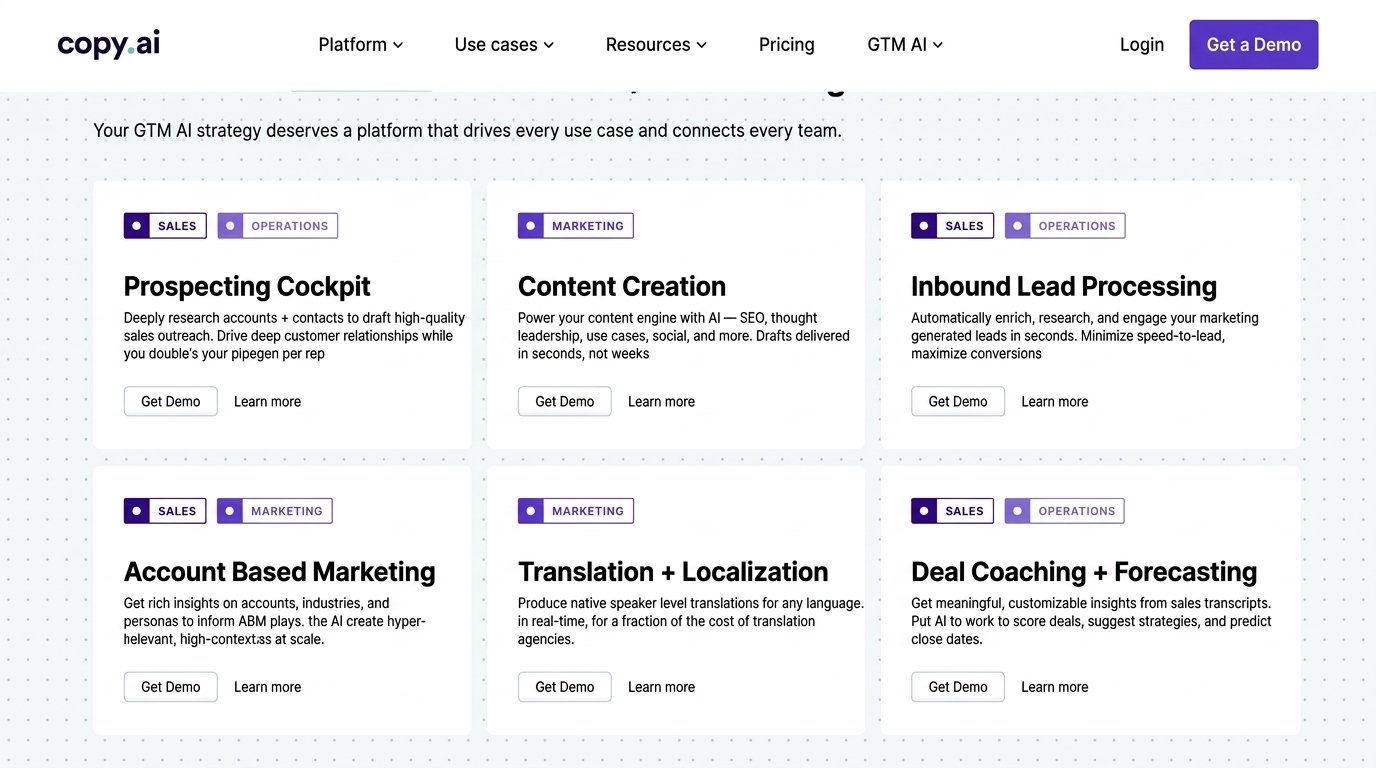Click the Account Based Marketing heading
Viewport: 1376px width, 768px height.
pyautogui.click(x=280, y=572)
